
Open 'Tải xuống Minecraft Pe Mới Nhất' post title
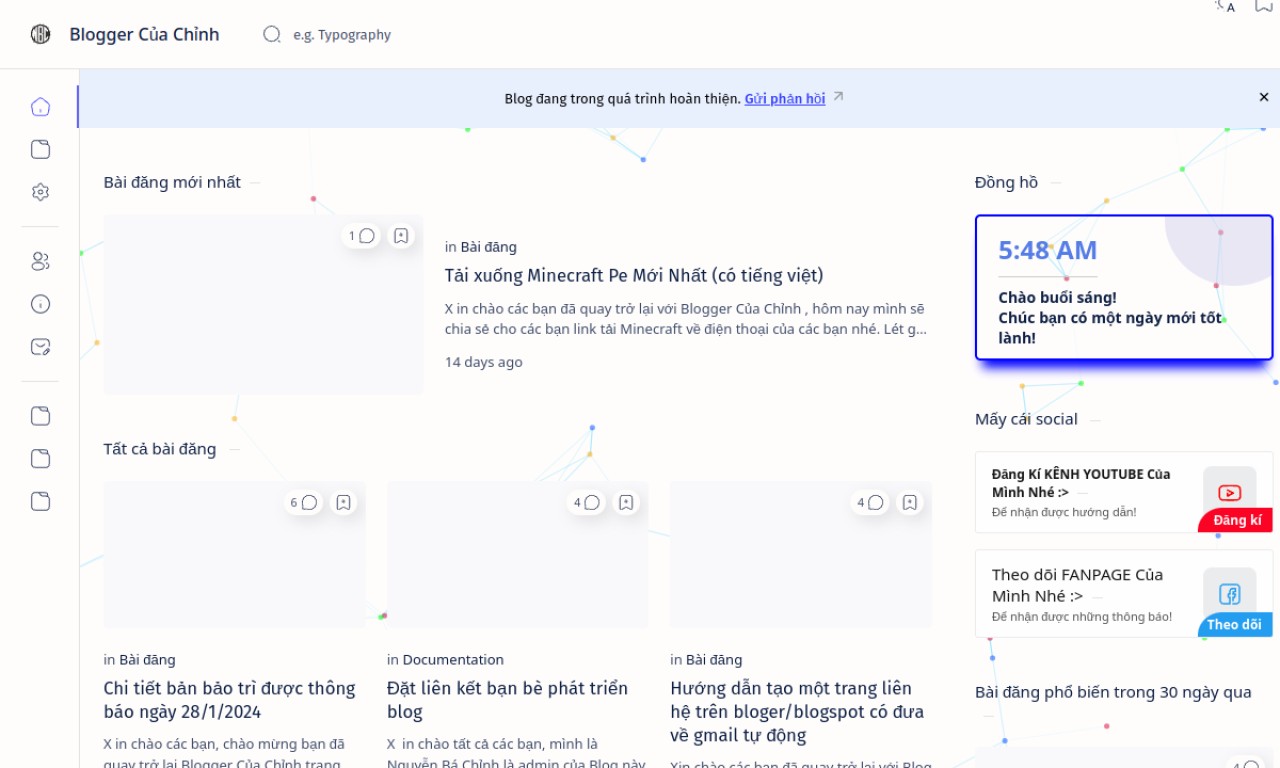click(634, 275)
